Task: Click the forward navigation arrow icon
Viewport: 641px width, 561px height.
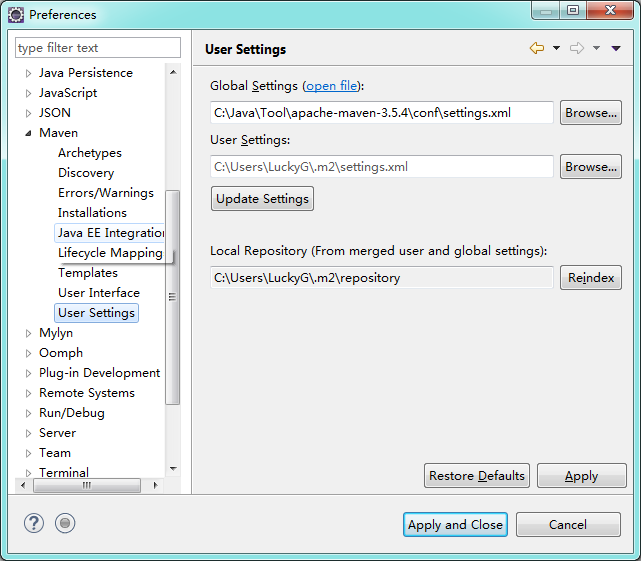Action: click(x=577, y=48)
